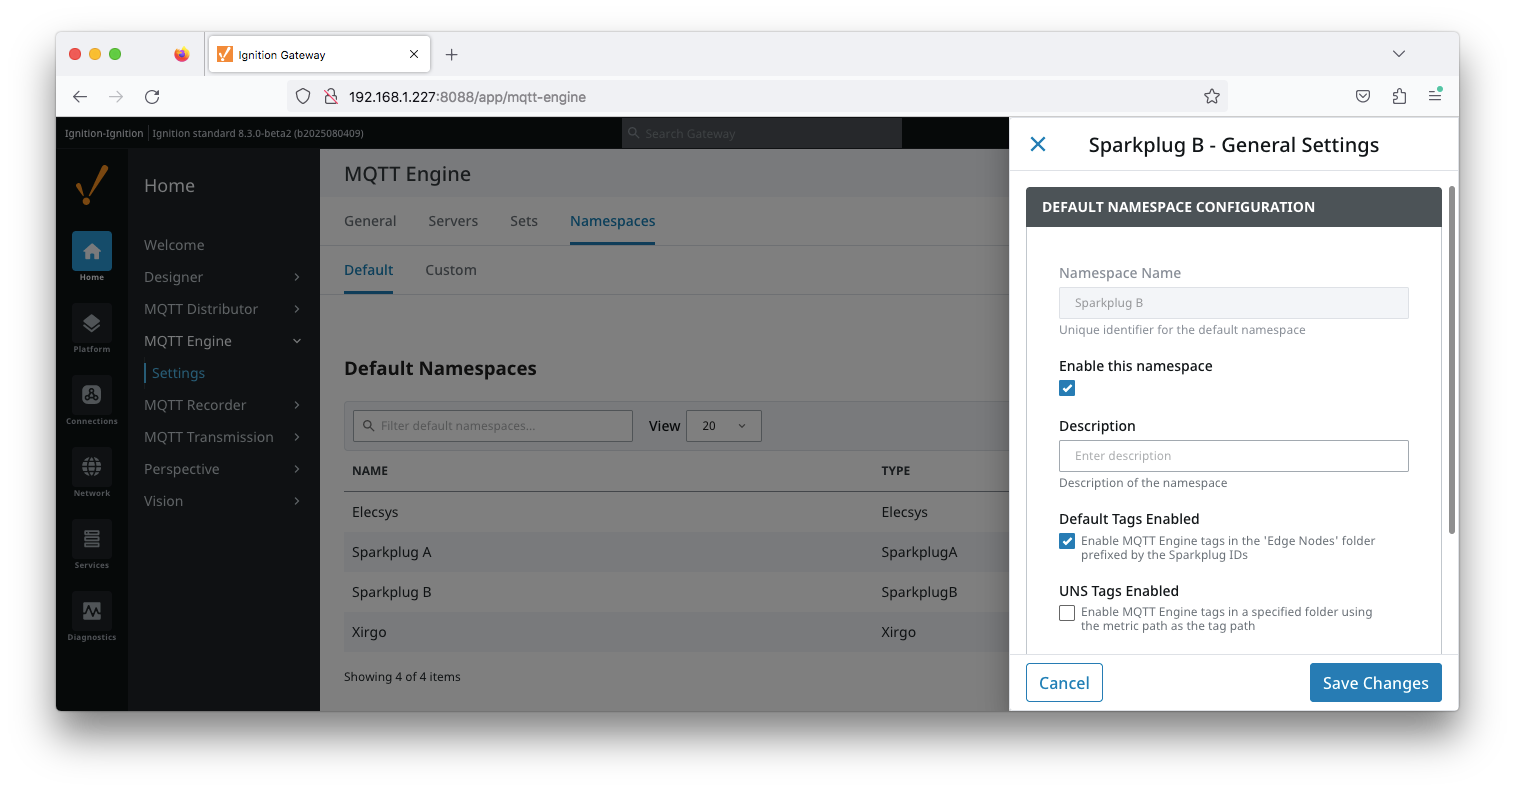Viewport: 1515px width, 791px height.
Task: Toggle the Default Tags Enabled checkbox
Action: (x=1067, y=541)
